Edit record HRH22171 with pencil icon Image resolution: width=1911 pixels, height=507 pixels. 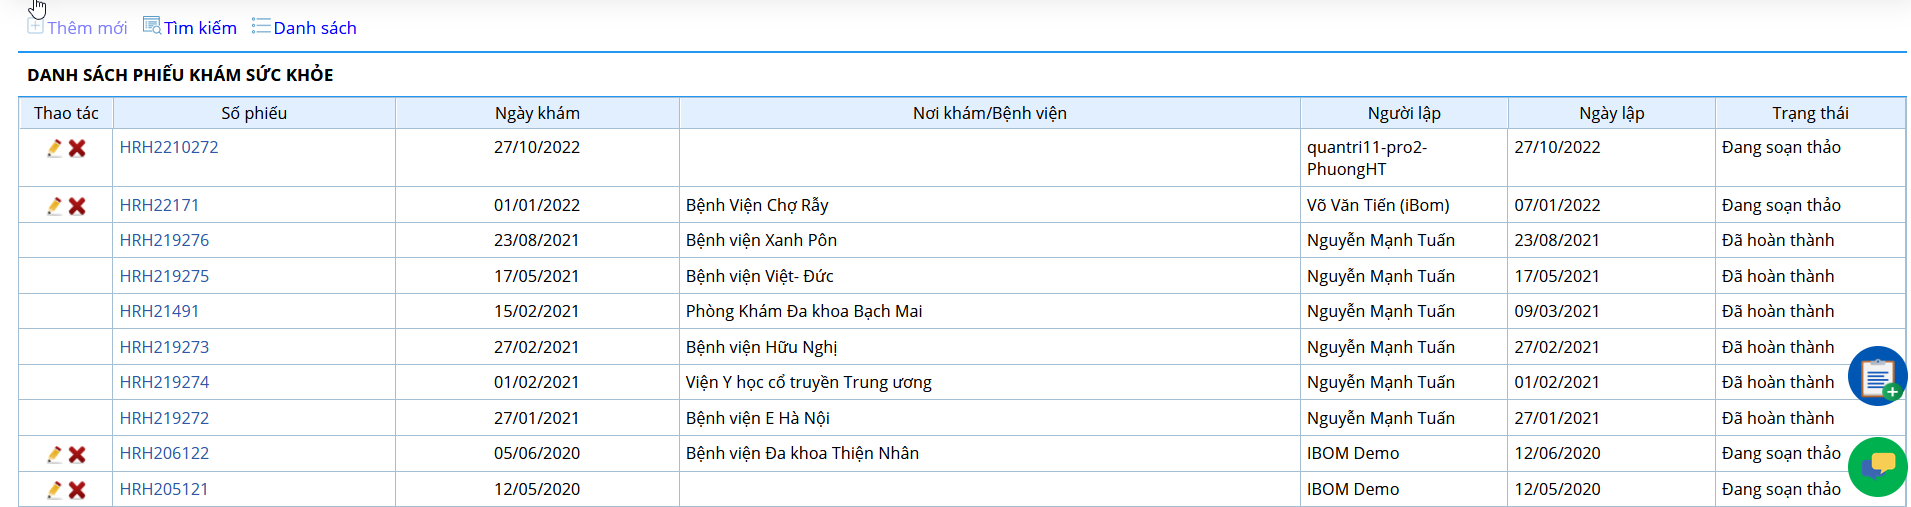click(54, 206)
